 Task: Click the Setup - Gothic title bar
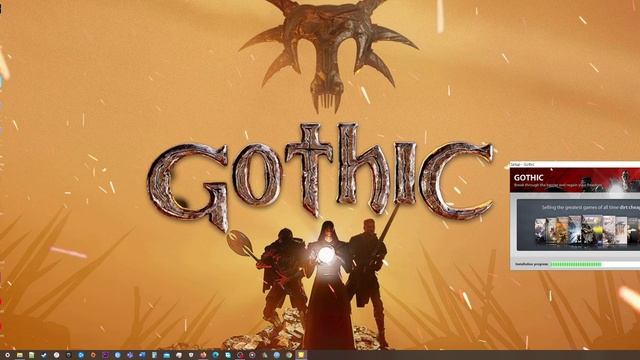(575, 164)
